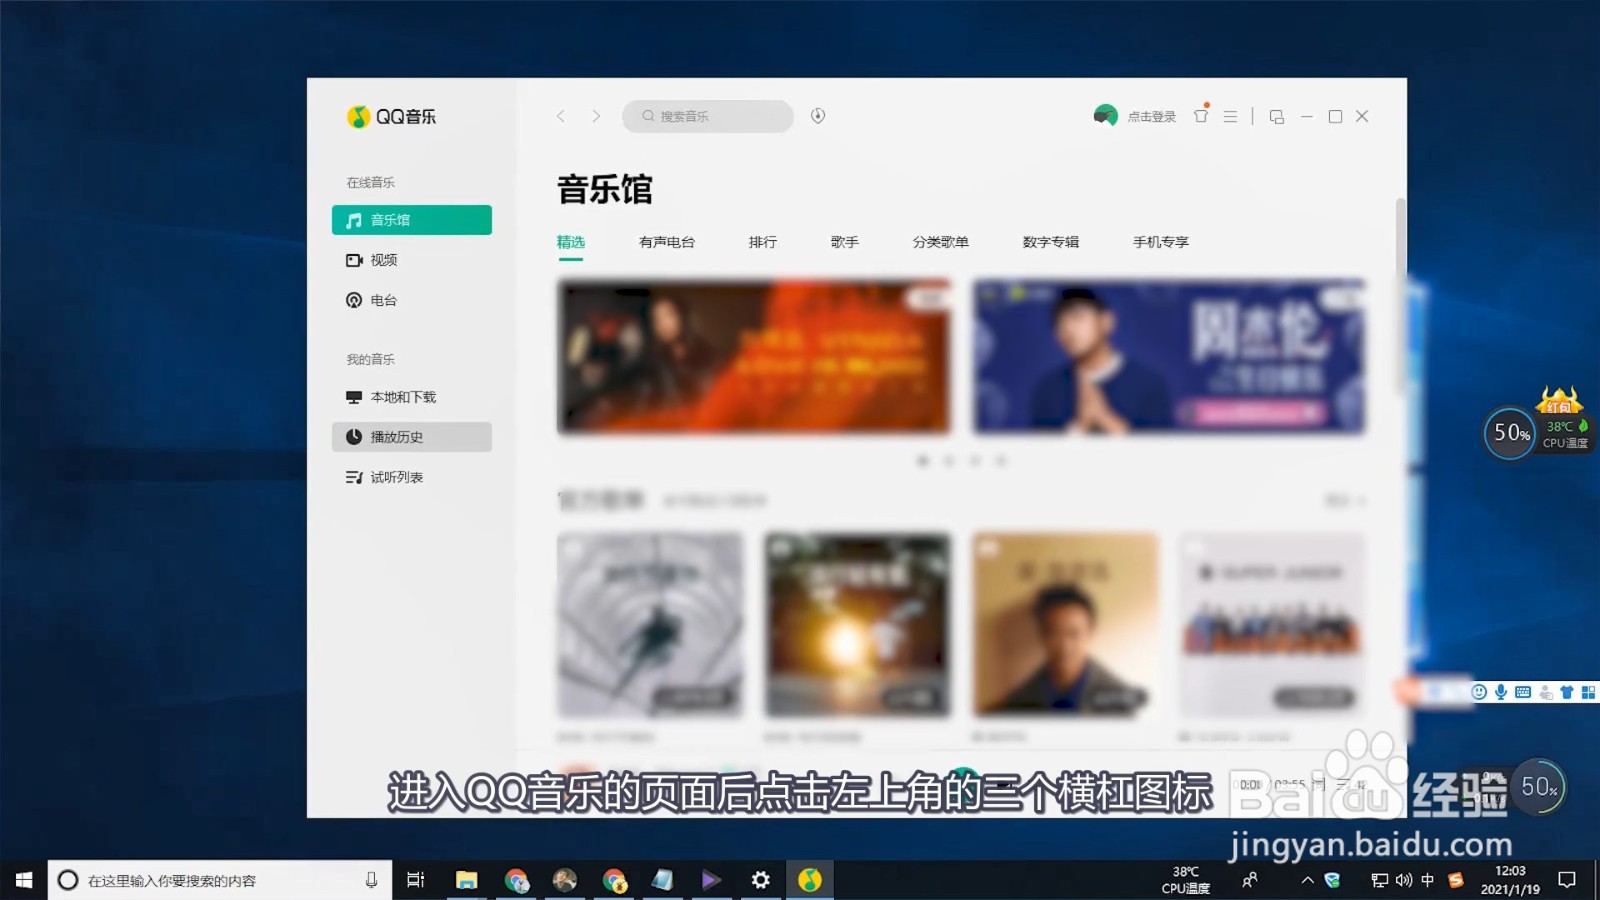The height and width of the screenshot is (900, 1600).
Task: Switch to mini player mode
Action: [x=1276, y=116]
